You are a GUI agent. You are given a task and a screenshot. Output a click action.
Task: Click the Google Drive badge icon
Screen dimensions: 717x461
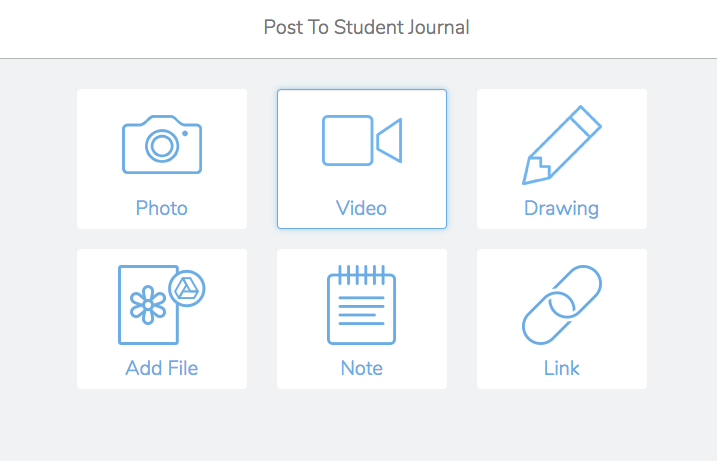coord(186,288)
